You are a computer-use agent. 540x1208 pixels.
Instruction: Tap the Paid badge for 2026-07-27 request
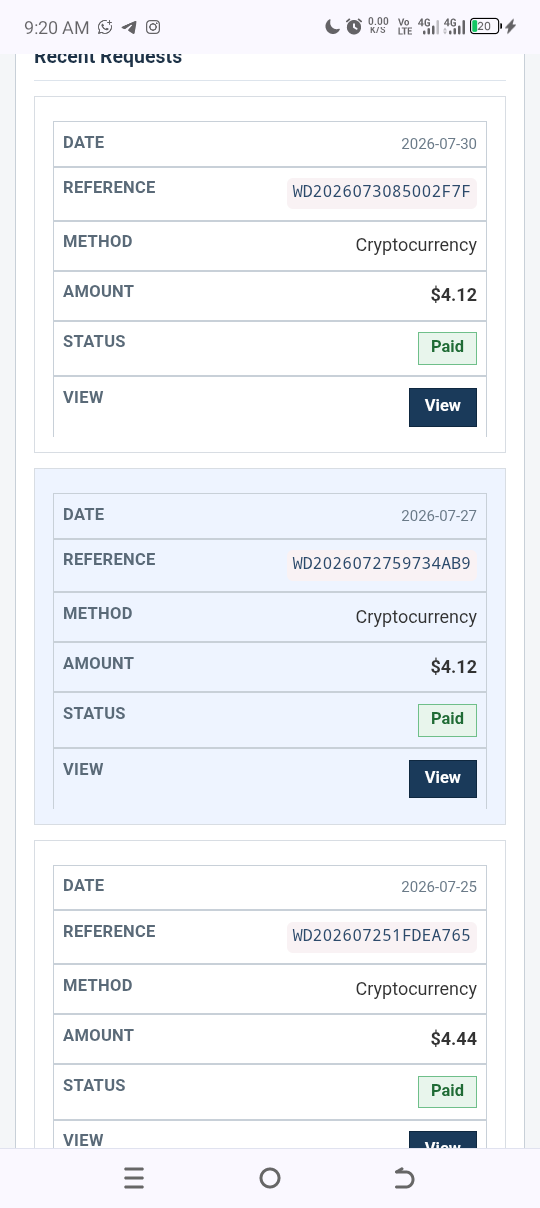tap(447, 720)
